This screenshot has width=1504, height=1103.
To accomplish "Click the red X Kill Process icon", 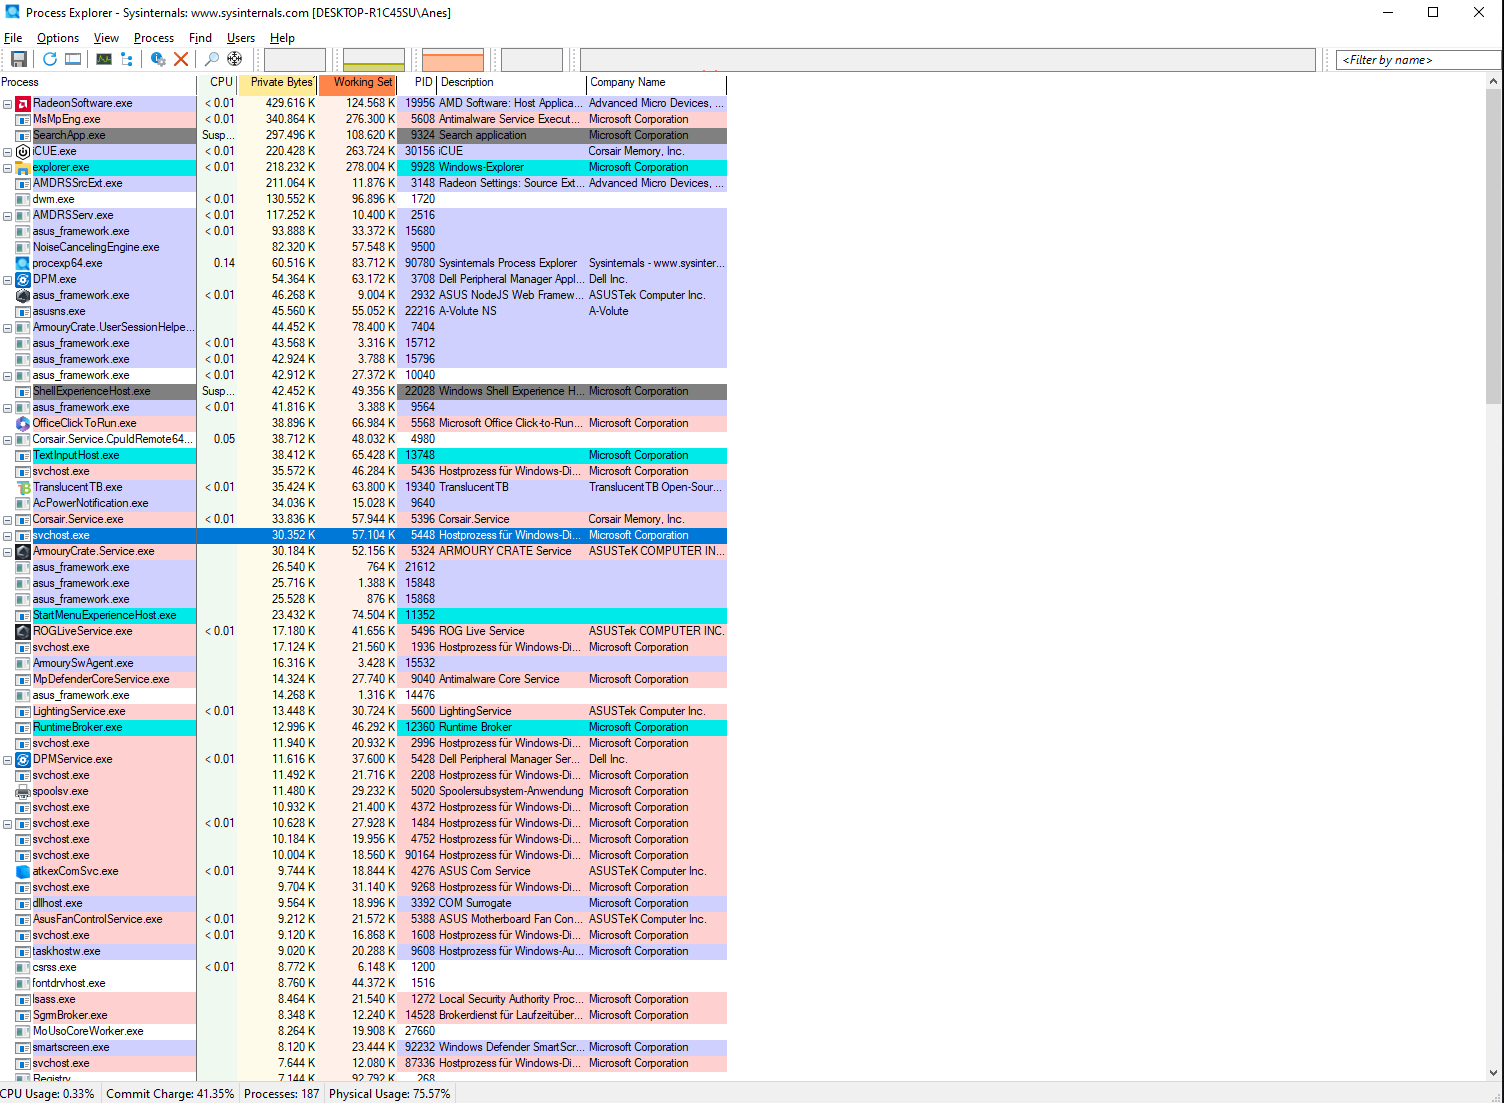I will 181,59.
